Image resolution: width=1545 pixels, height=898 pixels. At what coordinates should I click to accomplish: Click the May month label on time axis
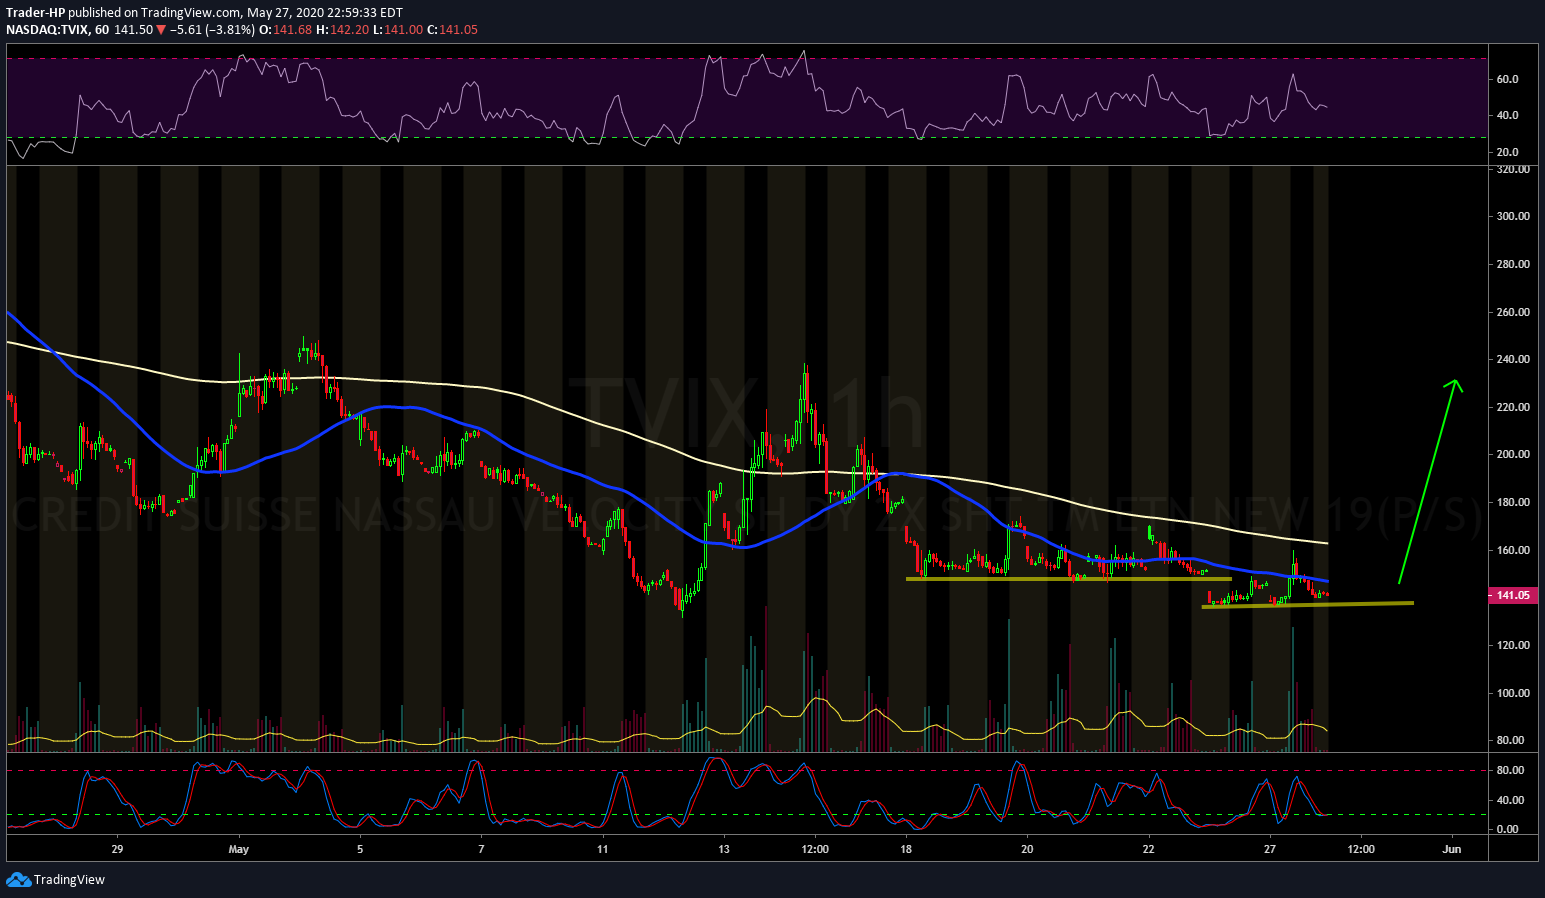tap(238, 849)
